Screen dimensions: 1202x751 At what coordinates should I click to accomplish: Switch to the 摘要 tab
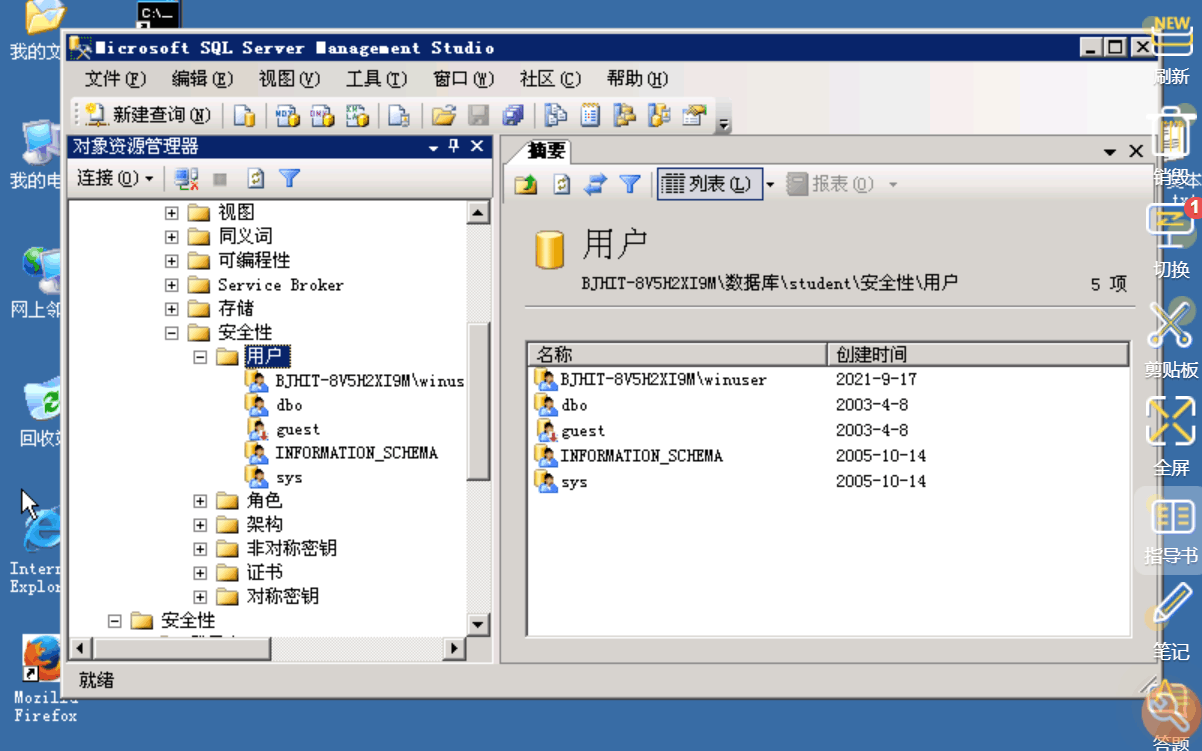pyautogui.click(x=546, y=151)
